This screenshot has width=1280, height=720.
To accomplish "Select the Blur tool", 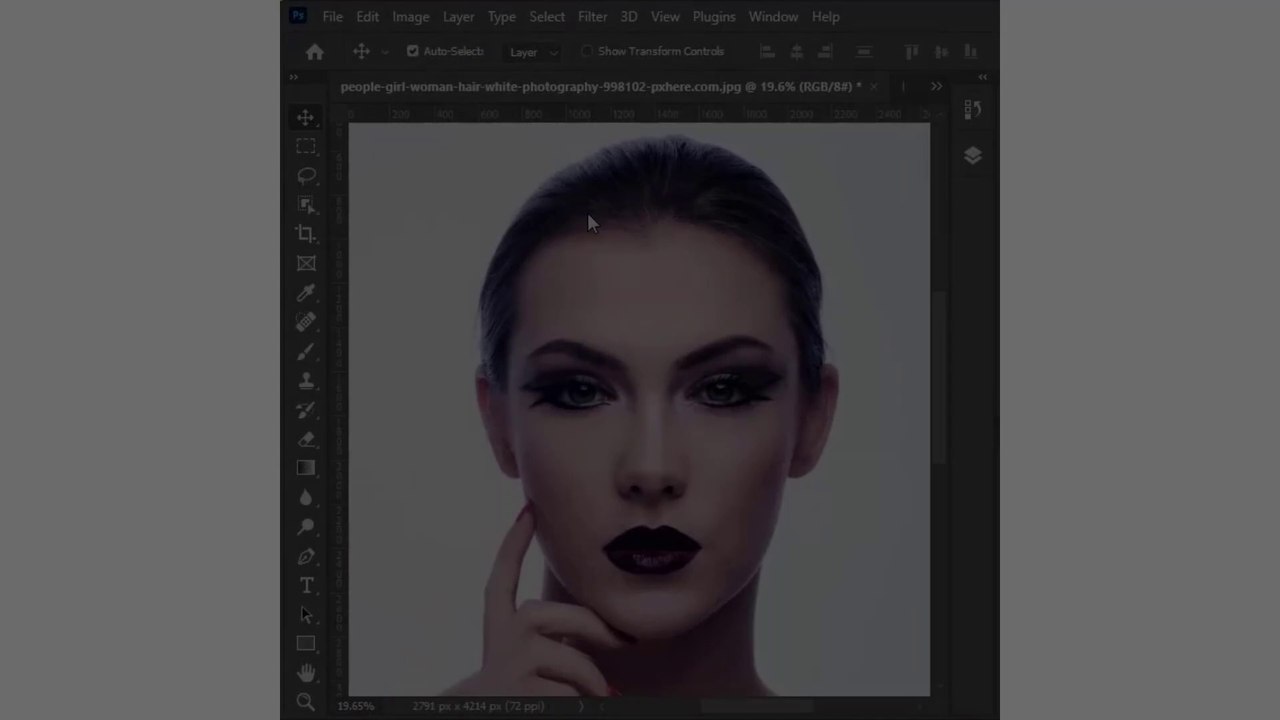I will click(306, 497).
